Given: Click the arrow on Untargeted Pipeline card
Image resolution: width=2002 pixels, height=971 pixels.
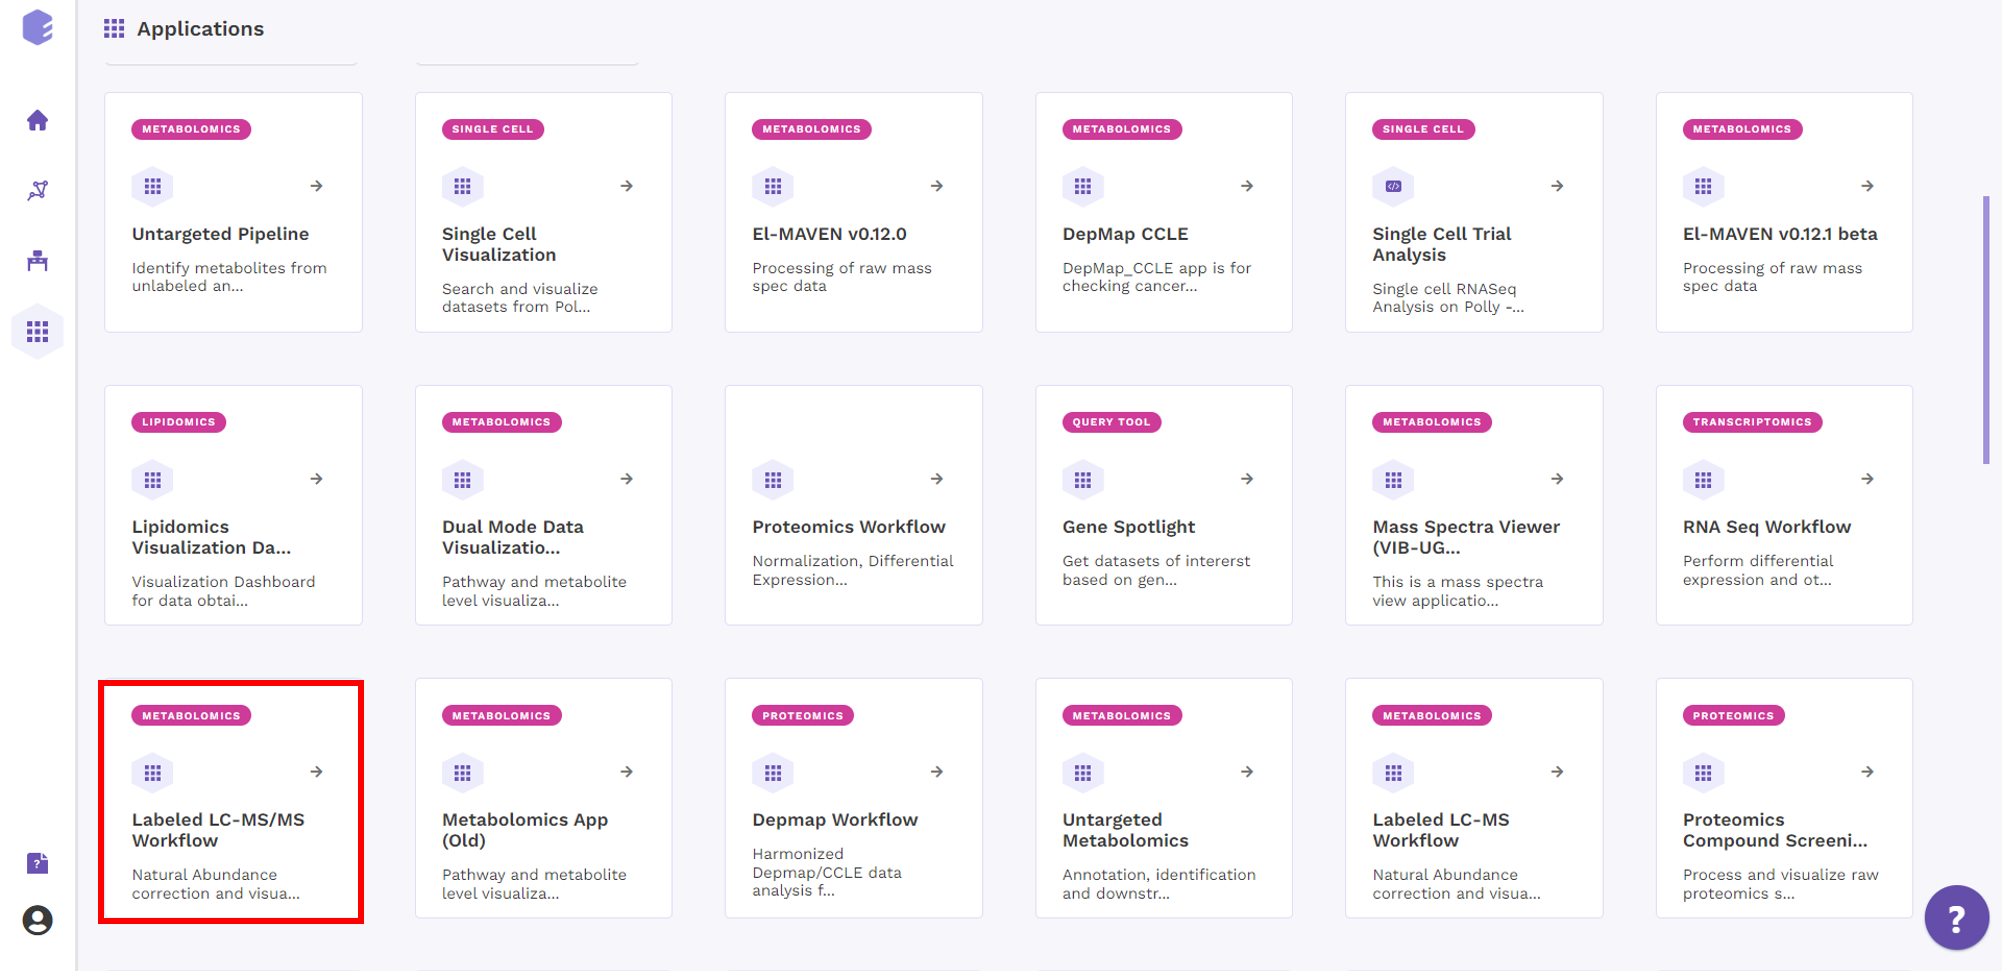Looking at the screenshot, I should (x=316, y=186).
